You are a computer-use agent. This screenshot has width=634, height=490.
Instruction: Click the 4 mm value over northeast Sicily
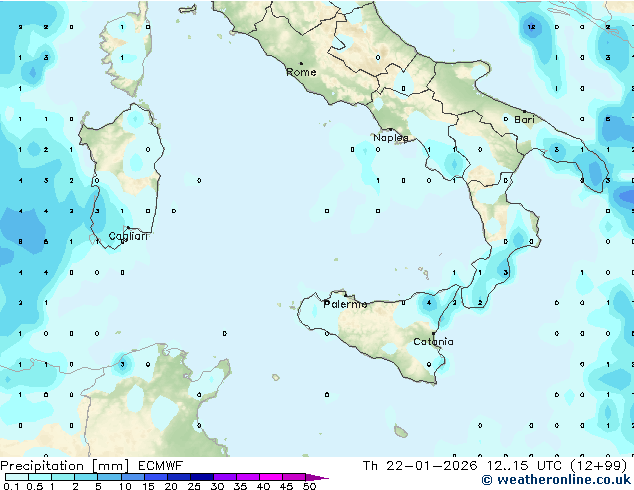[429, 303]
